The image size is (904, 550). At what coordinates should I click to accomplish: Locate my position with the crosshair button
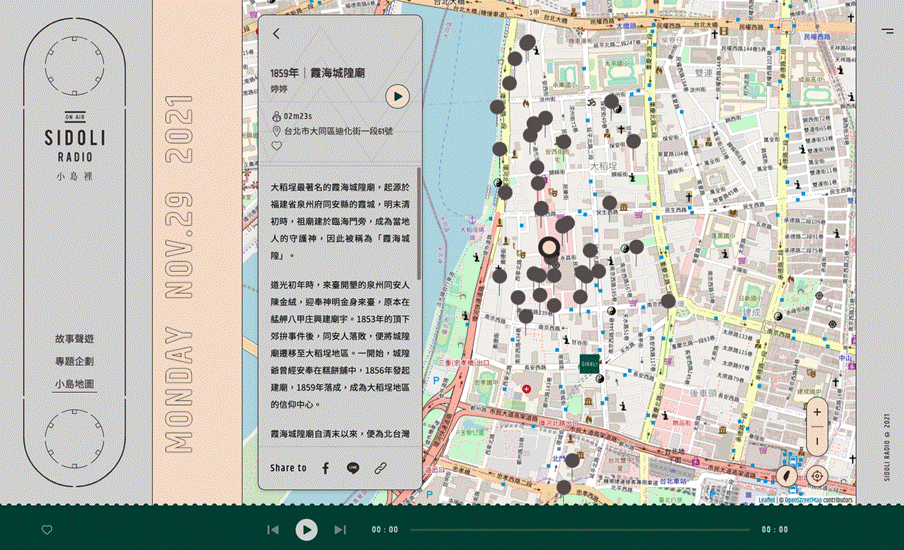[x=817, y=477]
